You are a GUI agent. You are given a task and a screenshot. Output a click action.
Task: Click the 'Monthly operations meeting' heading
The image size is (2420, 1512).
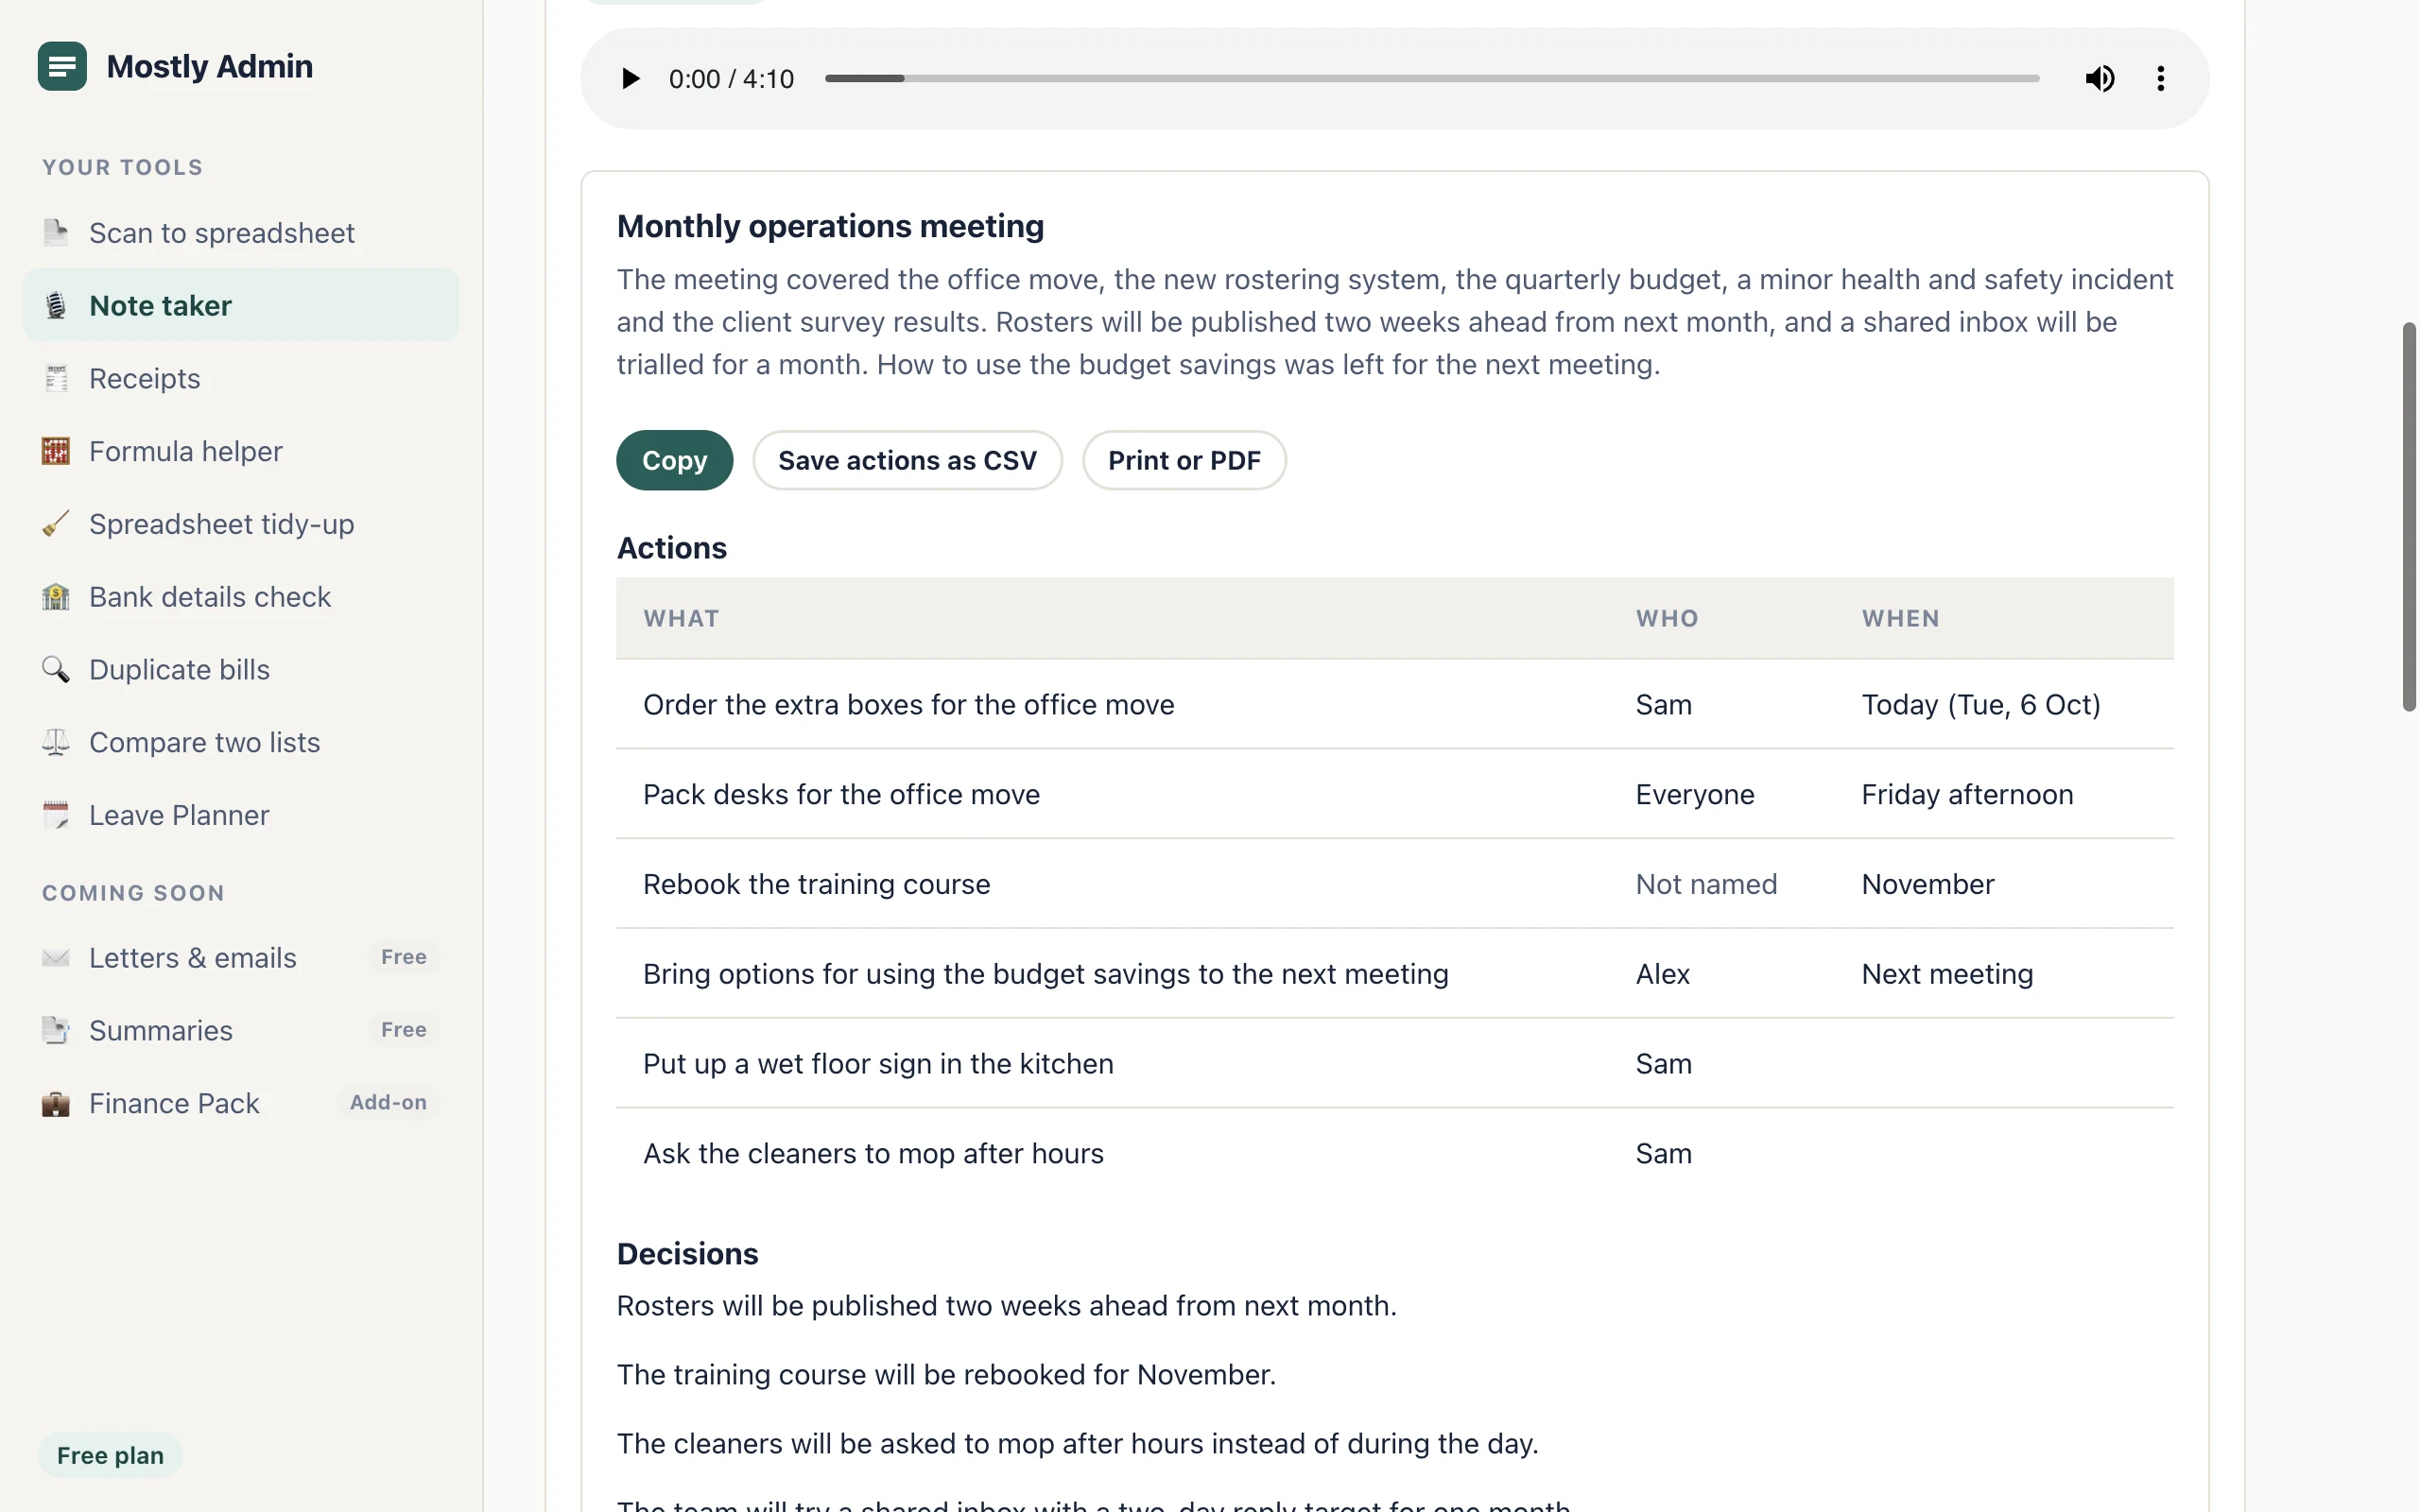pyautogui.click(x=830, y=226)
